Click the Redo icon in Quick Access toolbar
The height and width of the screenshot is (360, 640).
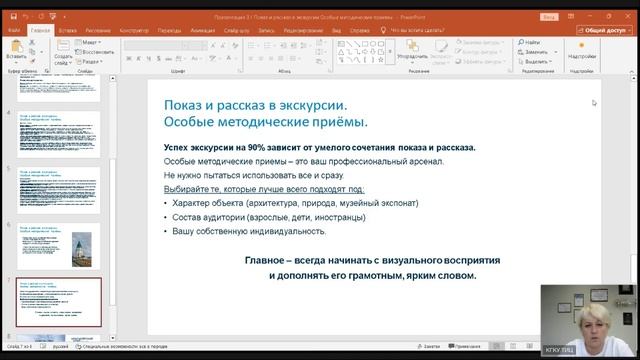41,16
